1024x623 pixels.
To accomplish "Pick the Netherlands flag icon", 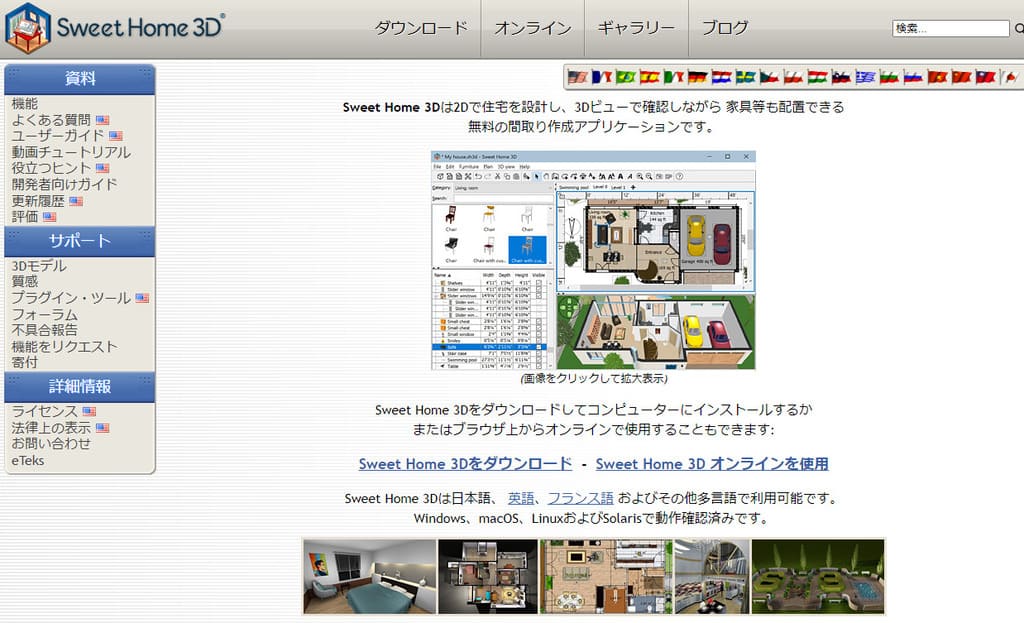I will pyautogui.click(x=722, y=76).
